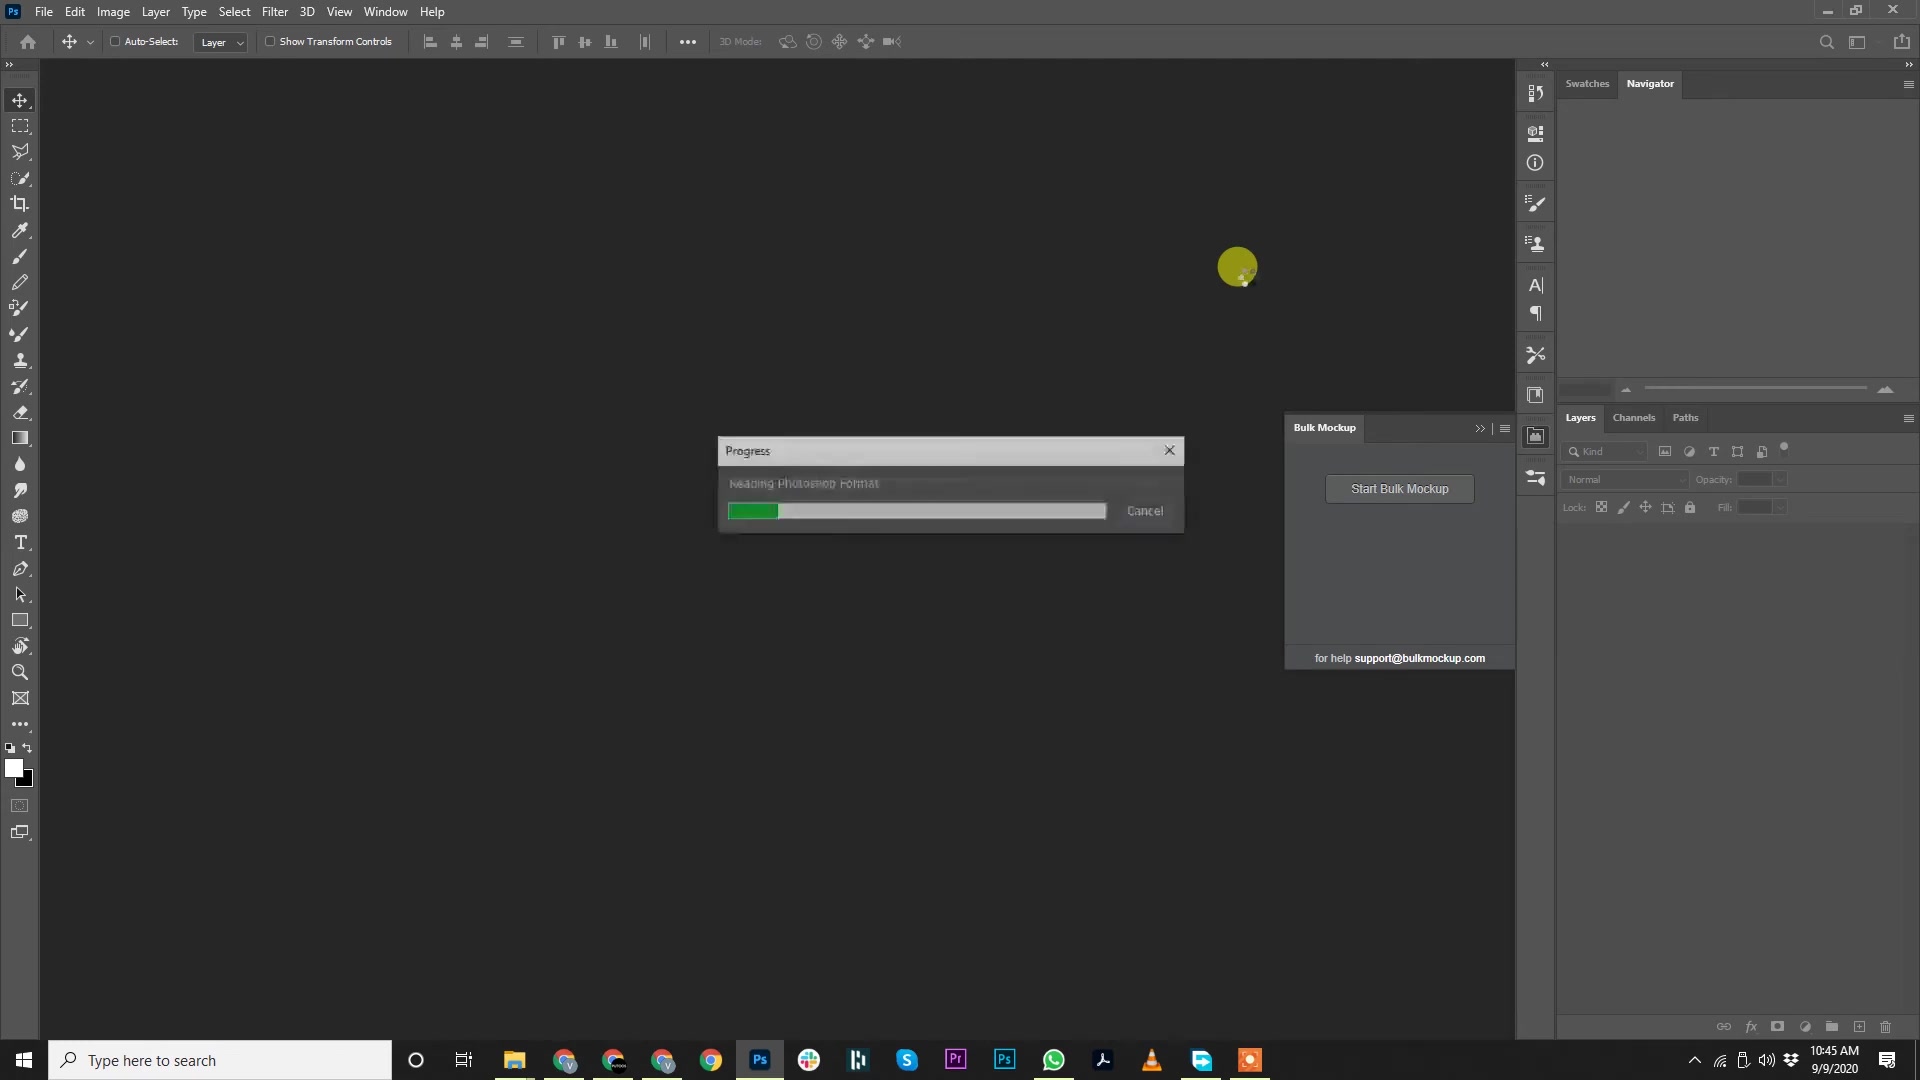Viewport: 1920px width, 1080px height.
Task: Click the Align left edges icon
Action: click(430, 42)
